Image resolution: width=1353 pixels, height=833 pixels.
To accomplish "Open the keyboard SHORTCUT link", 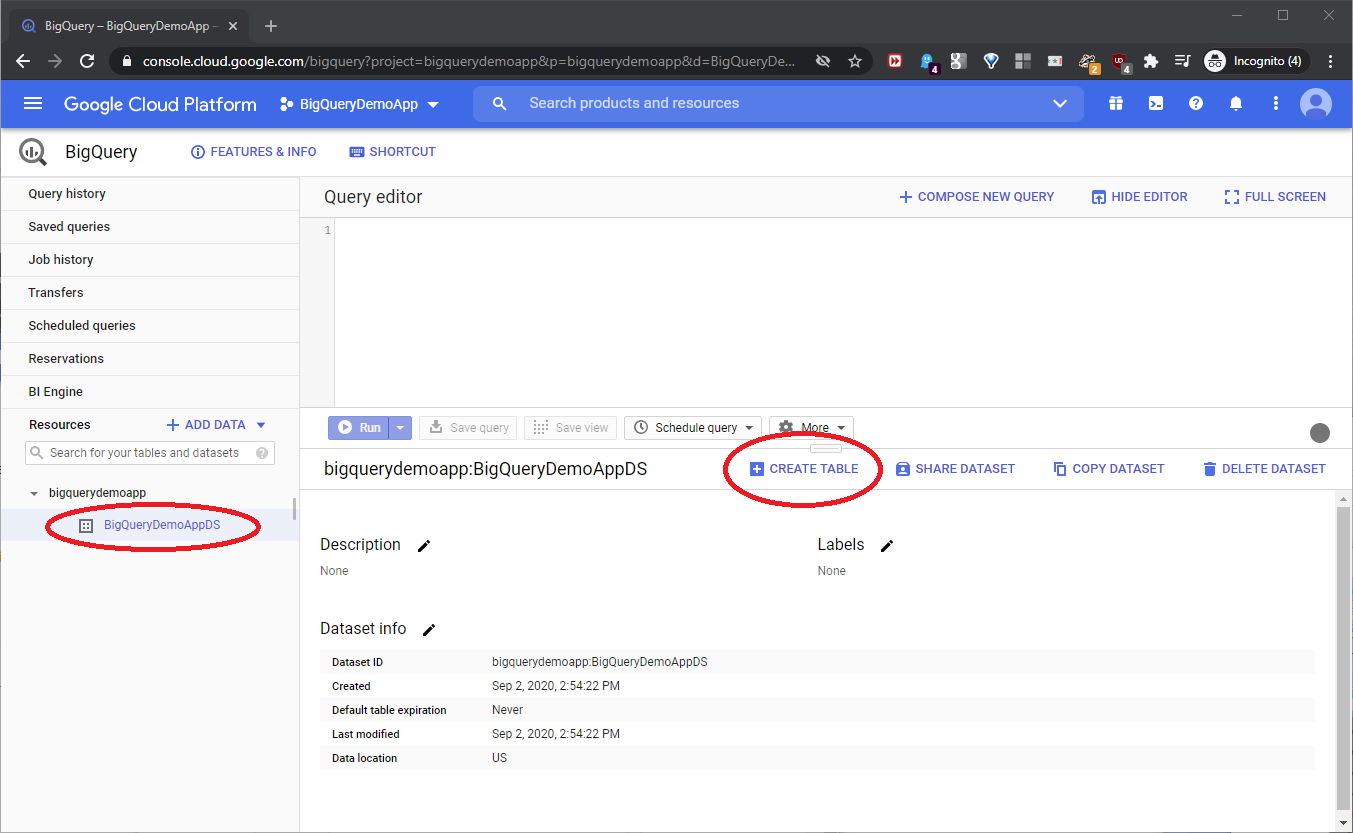I will pyautogui.click(x=392, y=152).
